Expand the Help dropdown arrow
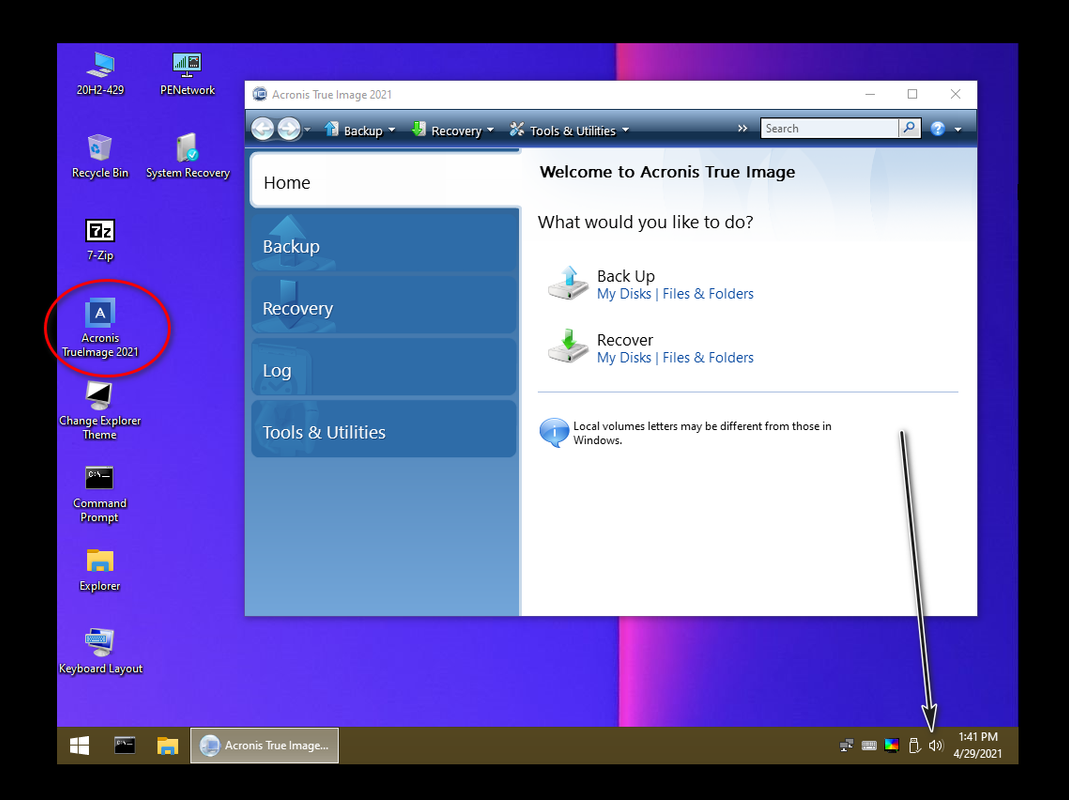Image resolution: width=1069 pixels, height=800 pixels. [958, 129]
